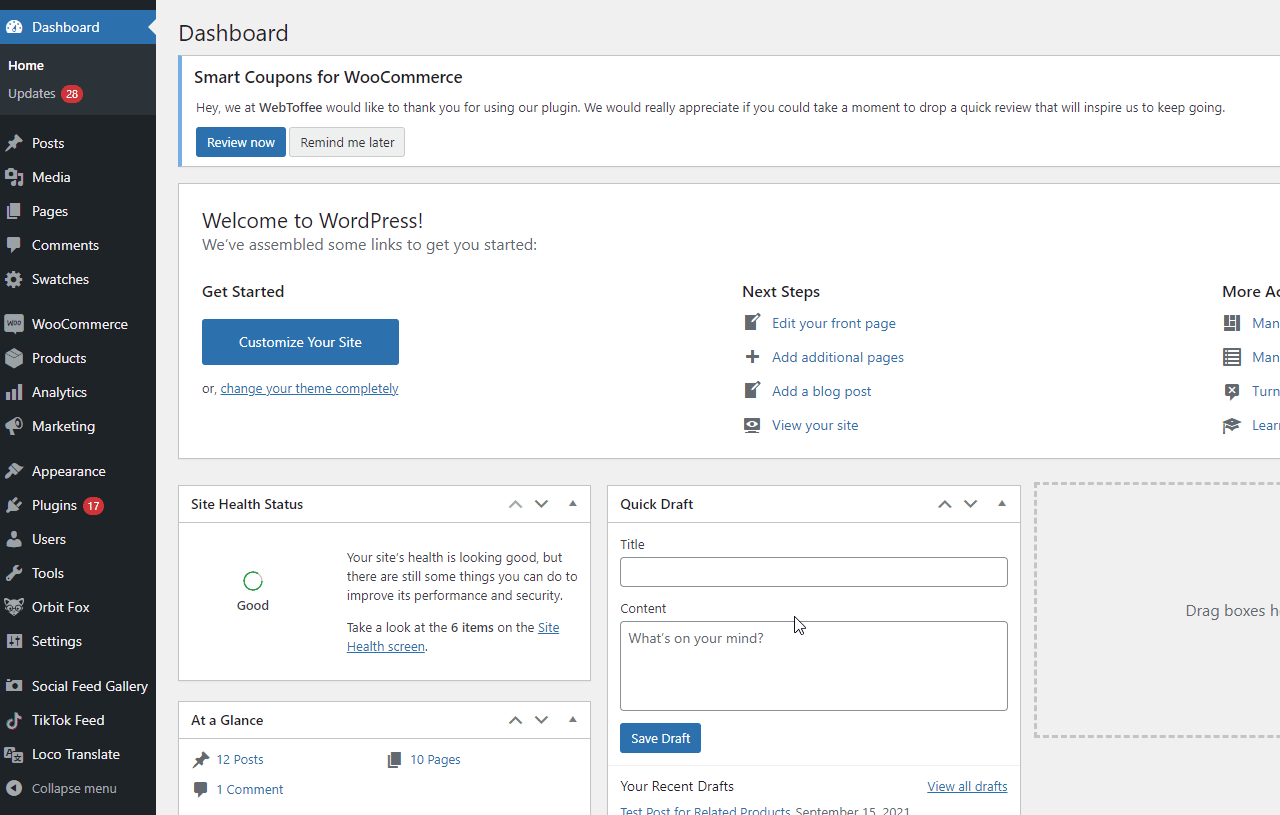Image resolution: width=1280 pixels, height=815 pixels.
Task: Open the Settings menu label
Action: pyautogui.click(x=57, y=641)
